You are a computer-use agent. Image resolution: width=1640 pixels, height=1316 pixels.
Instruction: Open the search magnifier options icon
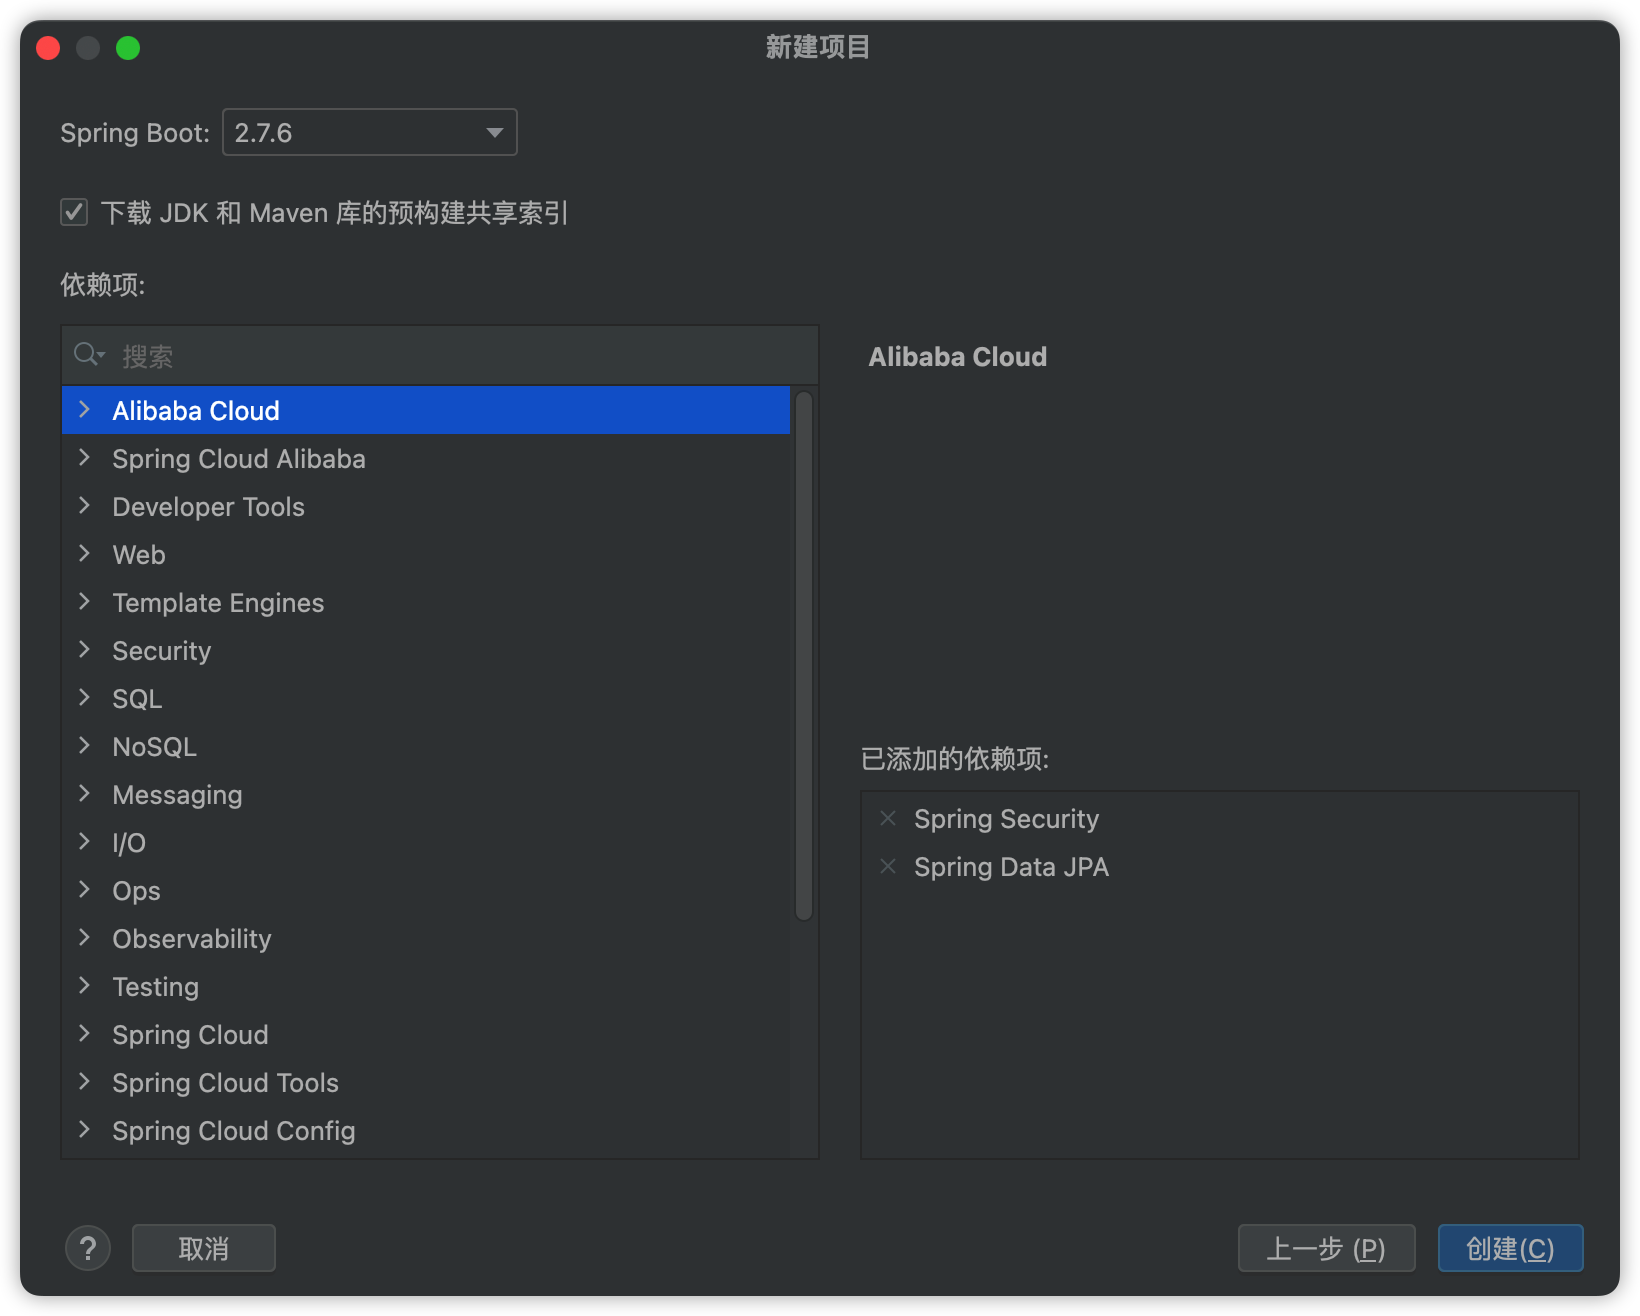(x=89, y=355)
